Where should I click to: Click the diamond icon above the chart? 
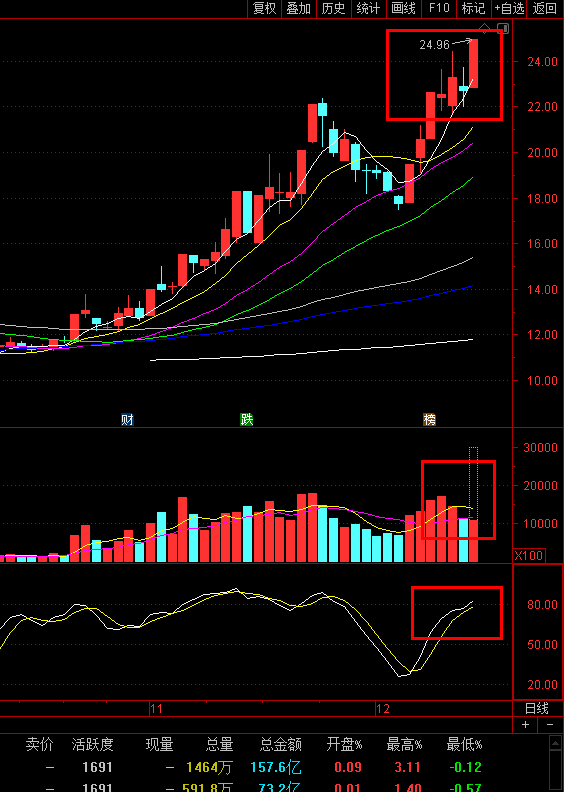(485, 28)
